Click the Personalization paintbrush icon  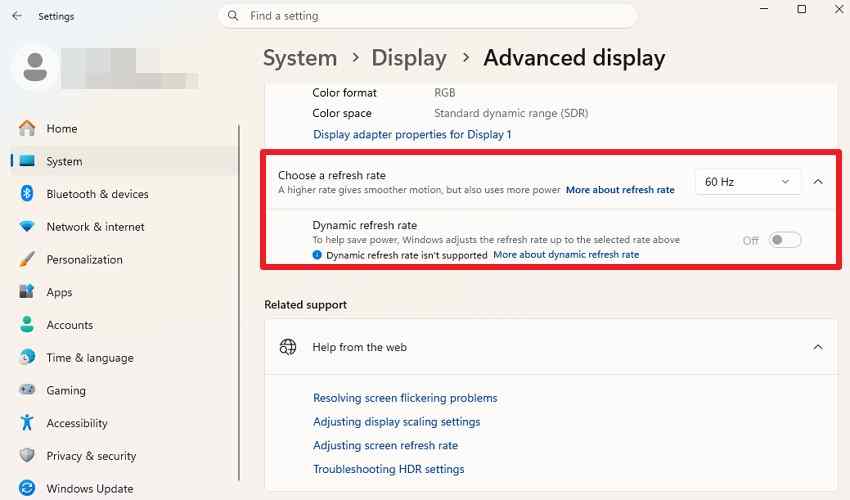tap(27, 259)
